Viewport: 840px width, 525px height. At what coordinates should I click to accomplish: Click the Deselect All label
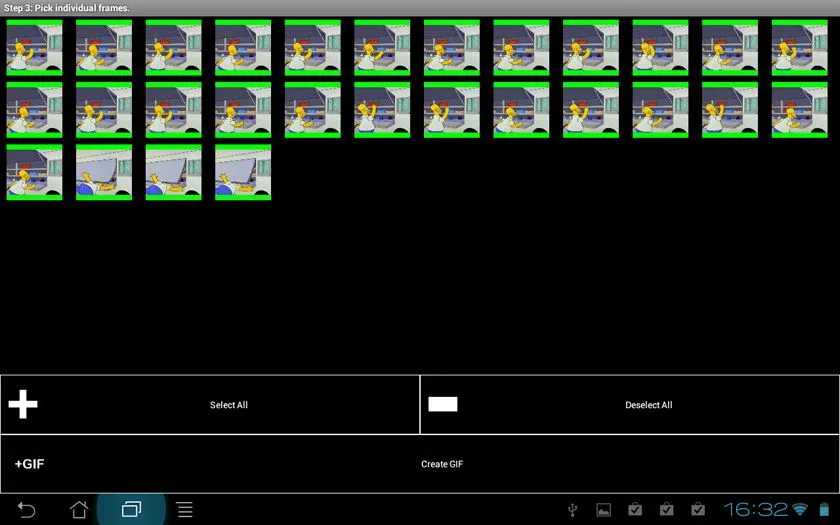(649, 405)
